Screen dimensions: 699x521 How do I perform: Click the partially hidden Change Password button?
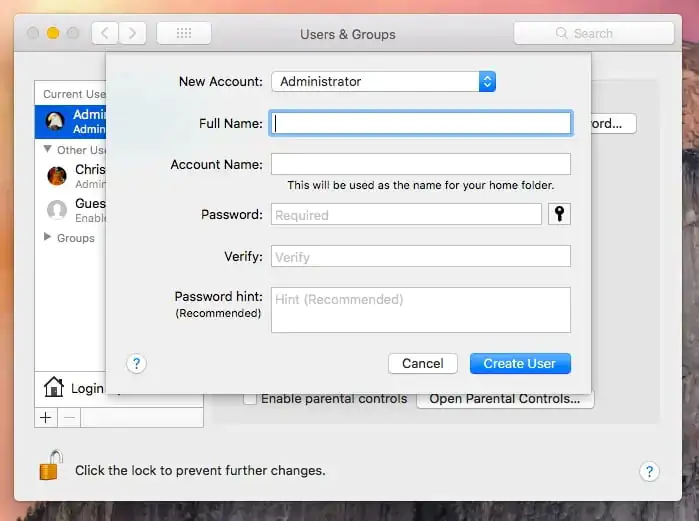613,123
